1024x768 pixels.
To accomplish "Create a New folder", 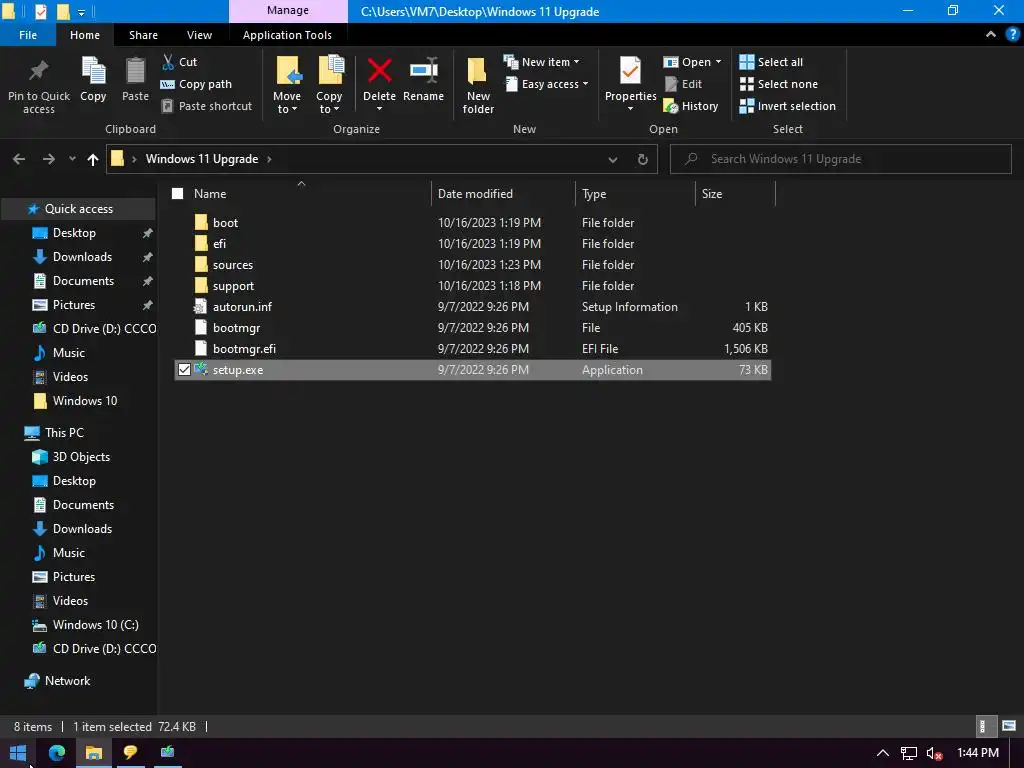I will click(478, 85).
